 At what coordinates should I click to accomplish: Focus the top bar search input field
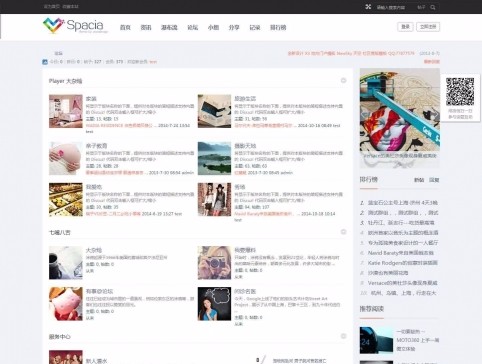[x=393, y=7]
